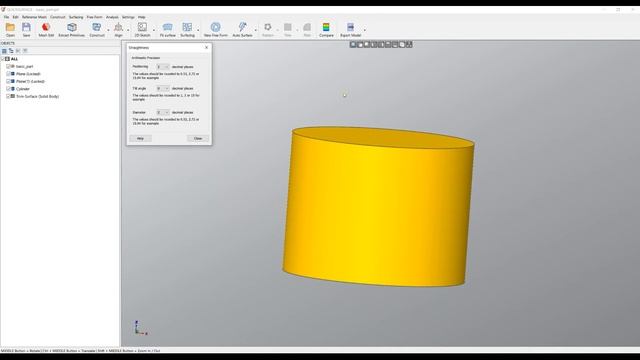Click the Export Model icon
Viewport: 640px width, 360px height.
coord(351,27)
